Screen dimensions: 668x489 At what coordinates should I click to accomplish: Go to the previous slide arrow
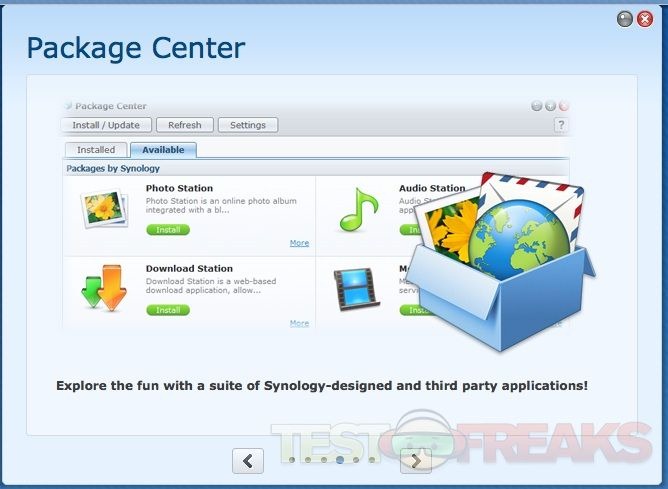(248, 460)
